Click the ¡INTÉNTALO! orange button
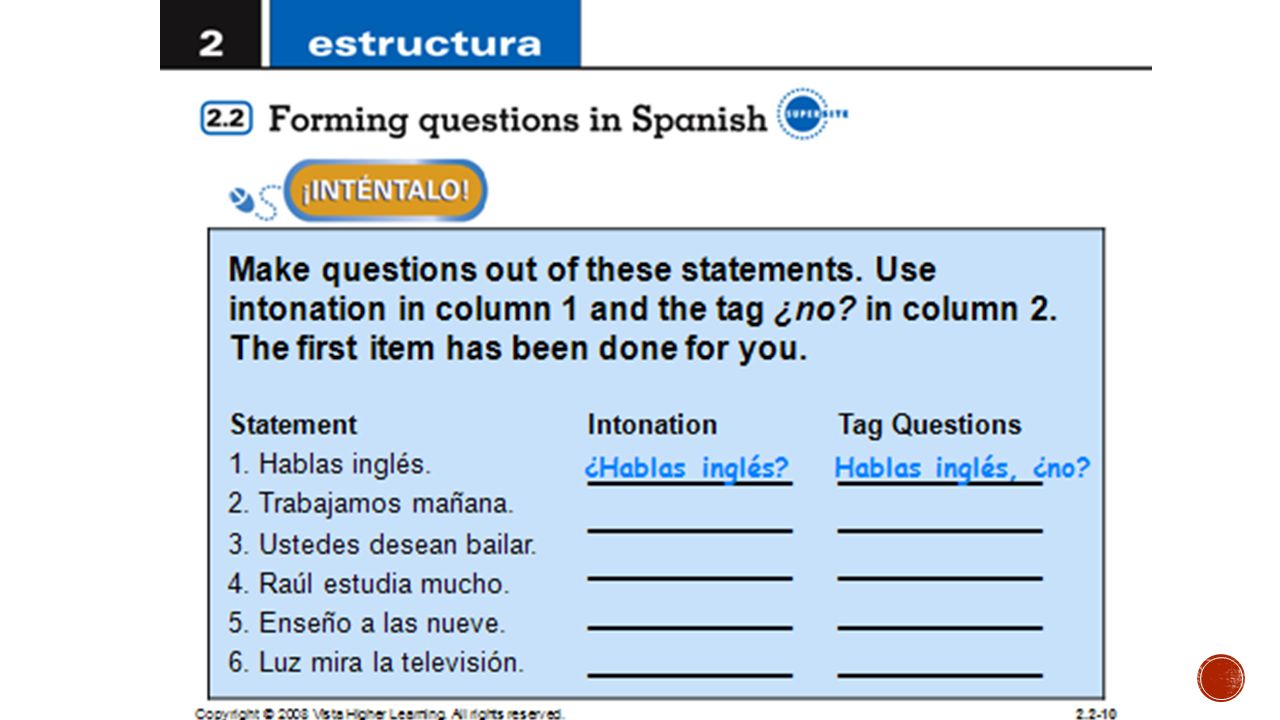 click(385, 190)
